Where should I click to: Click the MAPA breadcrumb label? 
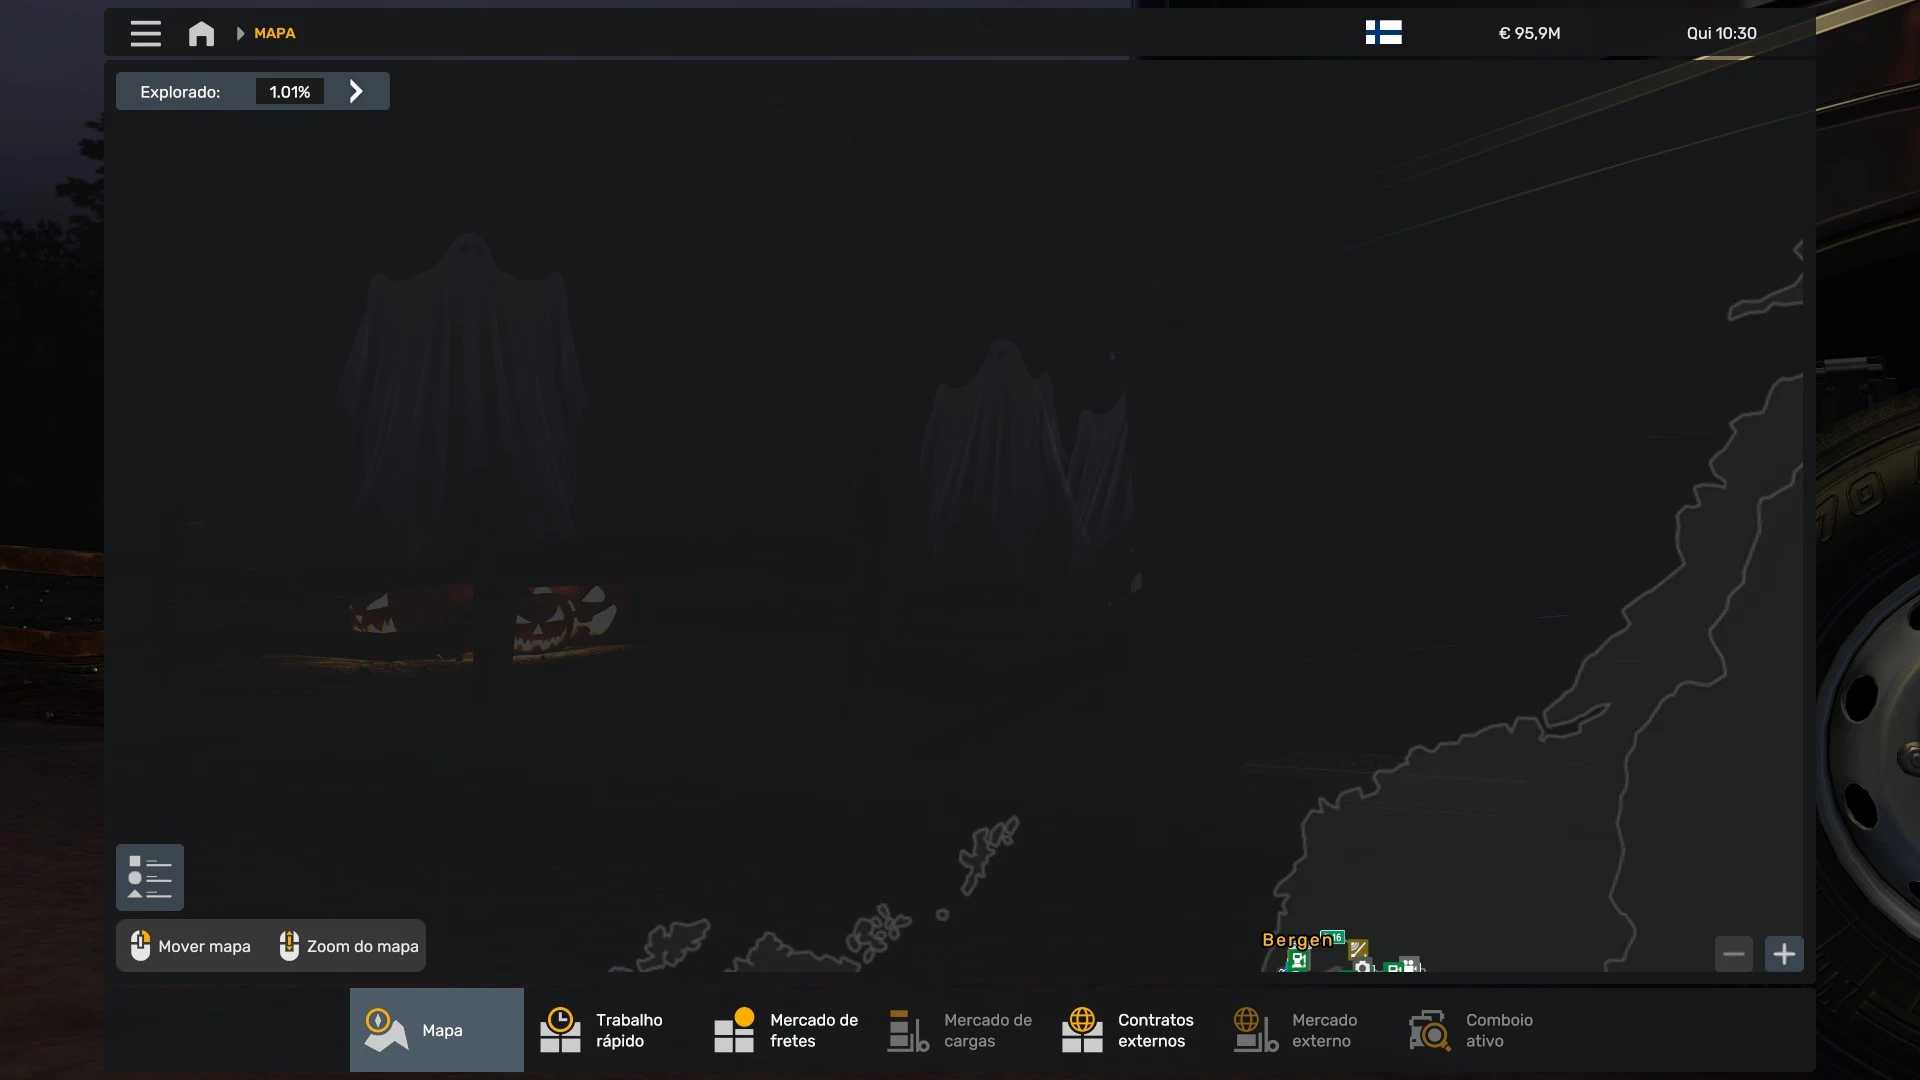274,33
